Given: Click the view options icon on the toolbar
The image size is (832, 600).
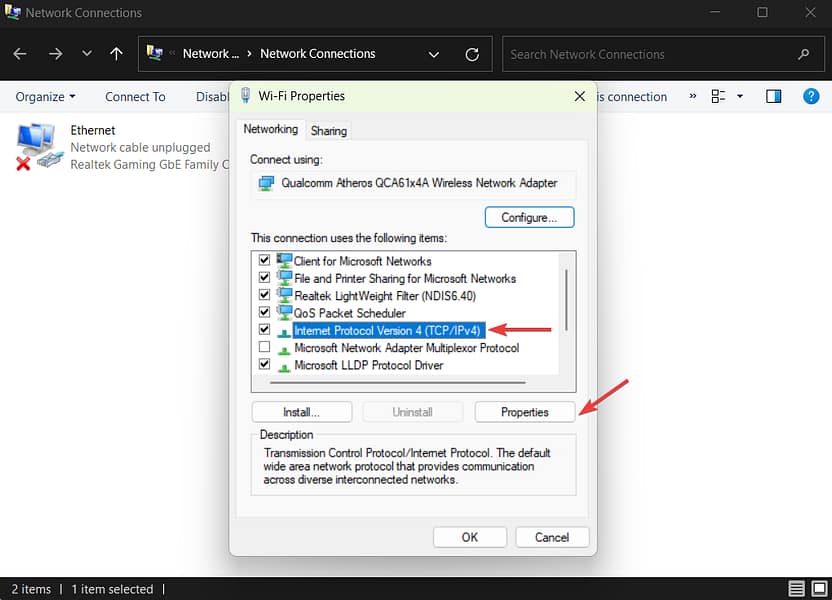Looking at the screenshot, I should (x=718, y=96).
